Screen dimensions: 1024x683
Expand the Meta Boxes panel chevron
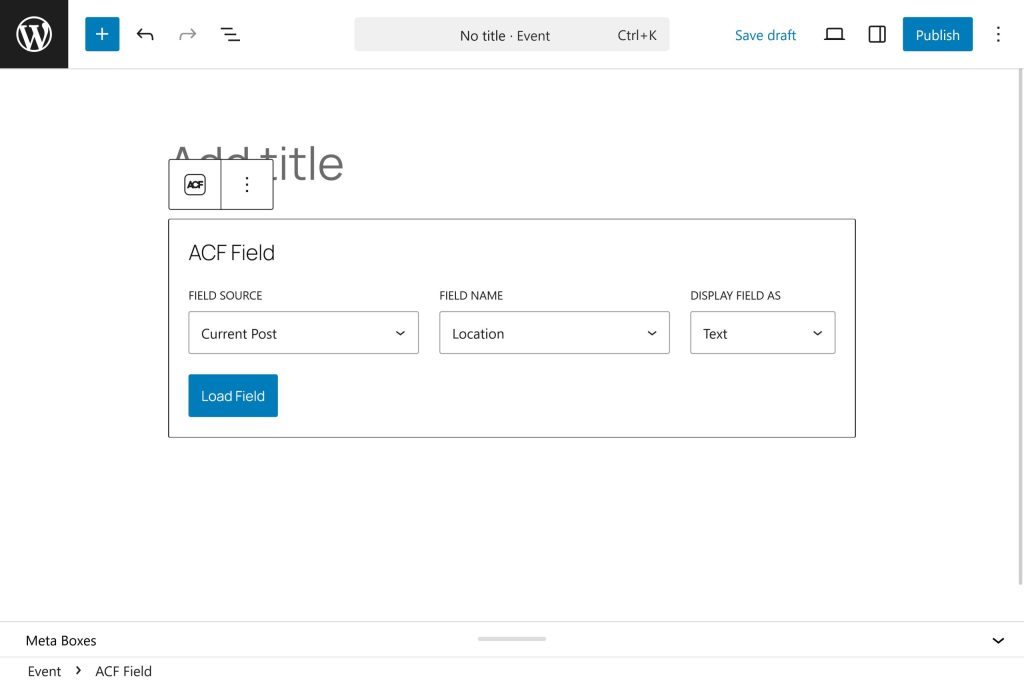[997, 641]
